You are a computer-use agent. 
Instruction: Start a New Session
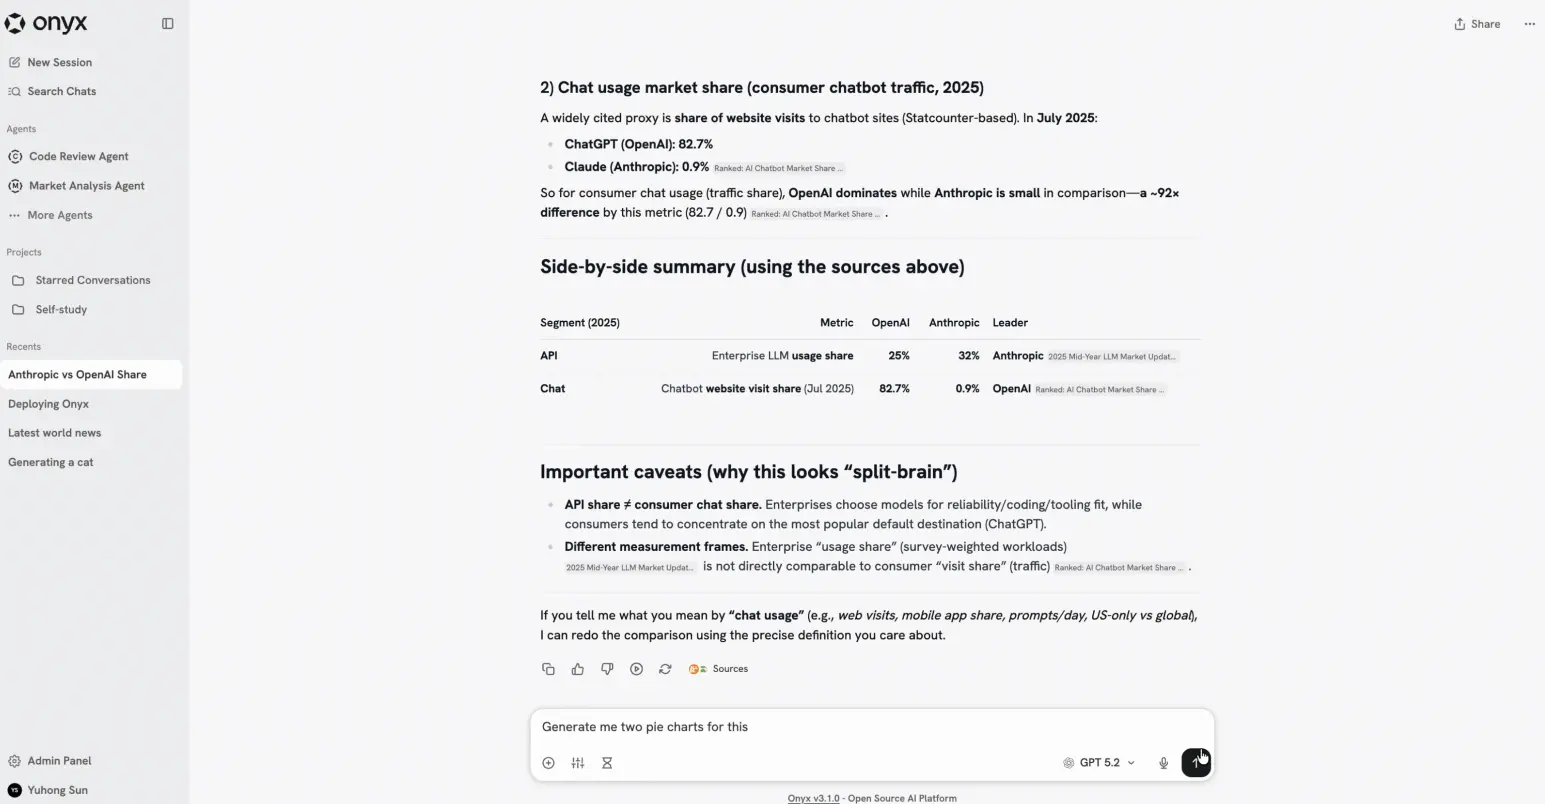pyautogui.click(x=60, y=62)
